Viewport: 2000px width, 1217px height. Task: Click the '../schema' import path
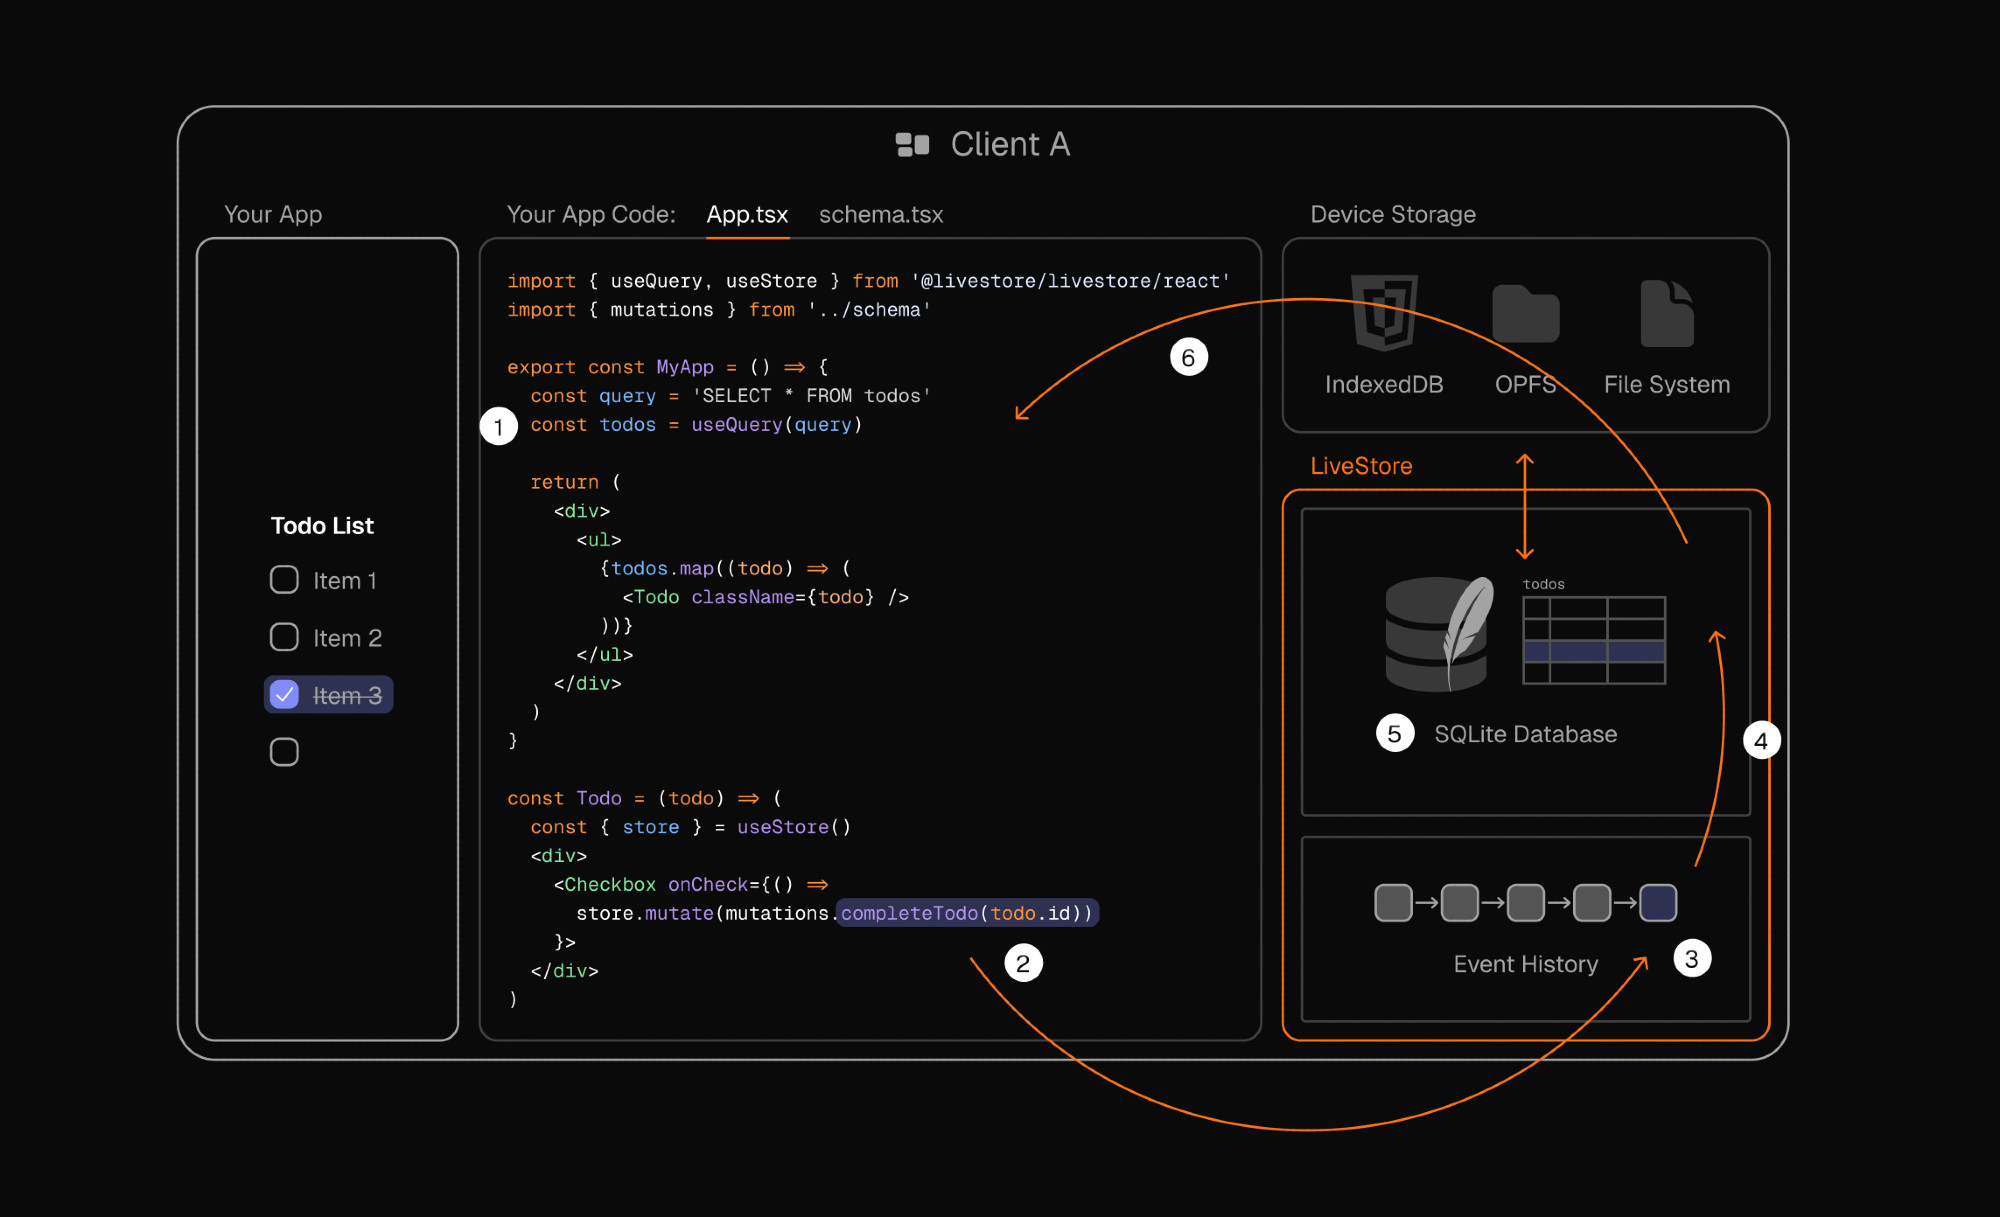pyautogui.click(x=869, y=310)
